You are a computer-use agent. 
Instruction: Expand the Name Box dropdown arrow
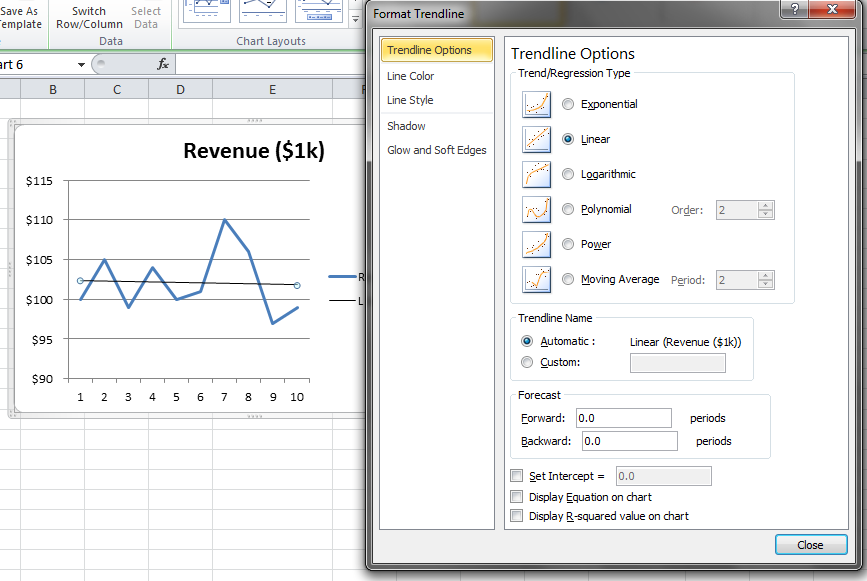coord(81,65)
